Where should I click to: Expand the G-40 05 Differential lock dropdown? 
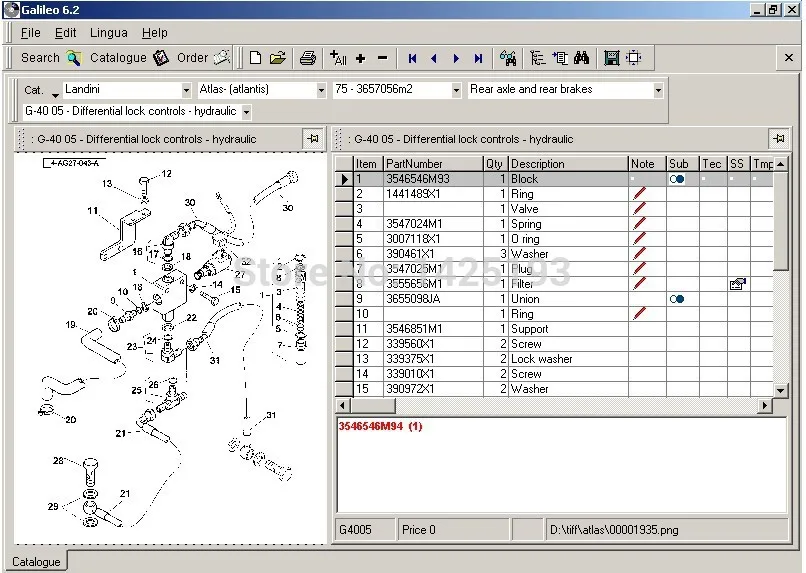[246, 112]
